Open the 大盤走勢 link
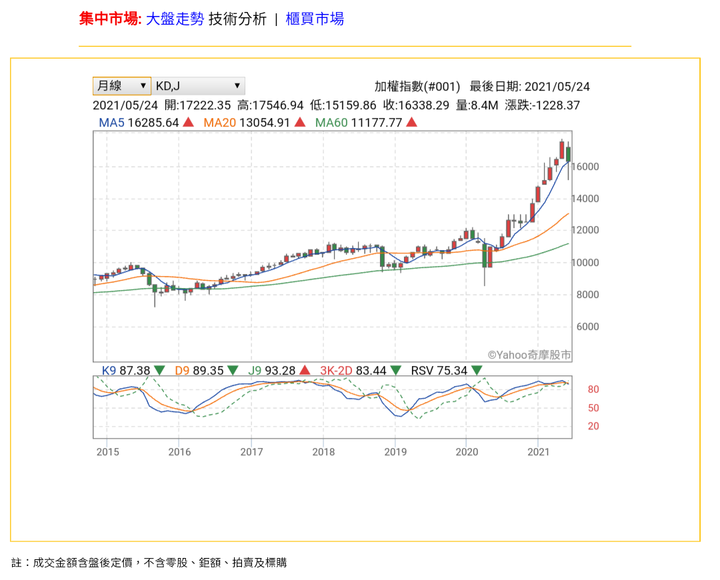Screen dimensions: 720x580 click(175, 19)
